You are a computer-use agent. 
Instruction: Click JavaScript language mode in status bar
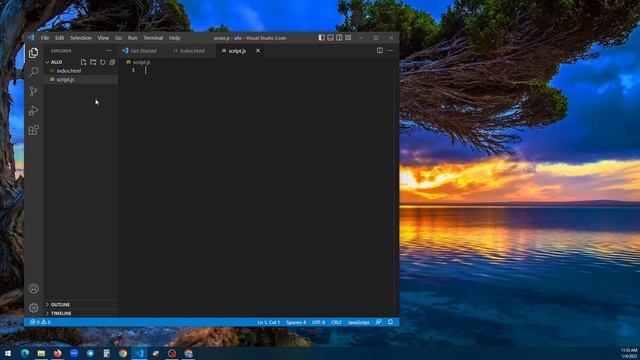click(358, 322)
